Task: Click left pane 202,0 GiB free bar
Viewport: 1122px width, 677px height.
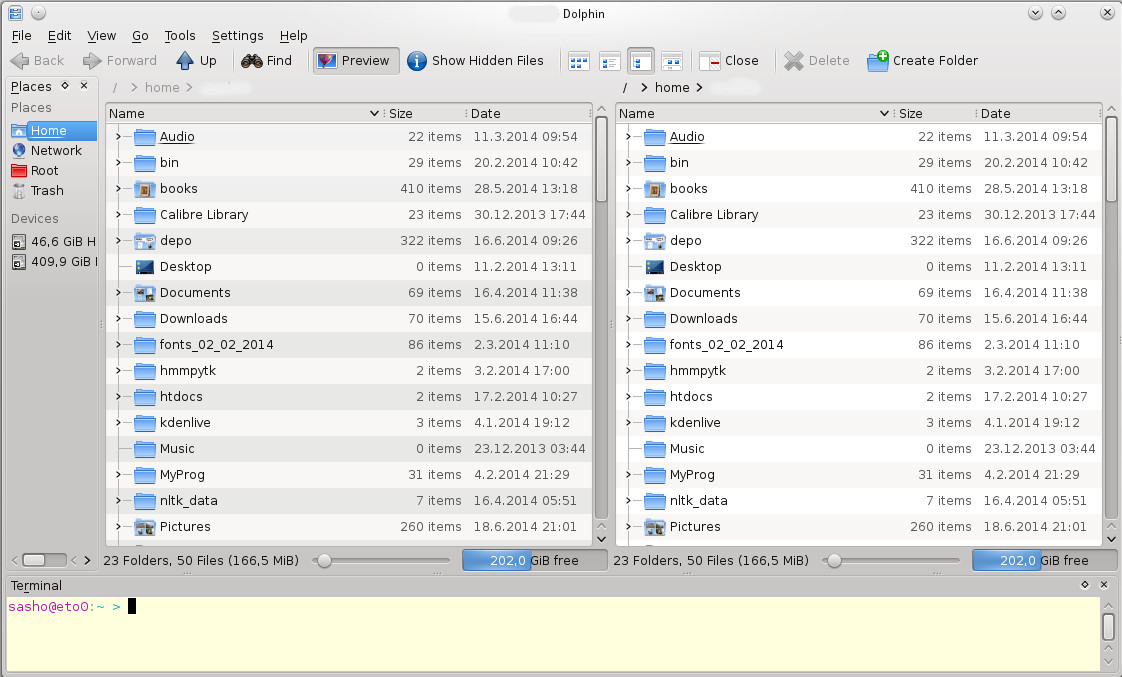Action: (534, 560)
